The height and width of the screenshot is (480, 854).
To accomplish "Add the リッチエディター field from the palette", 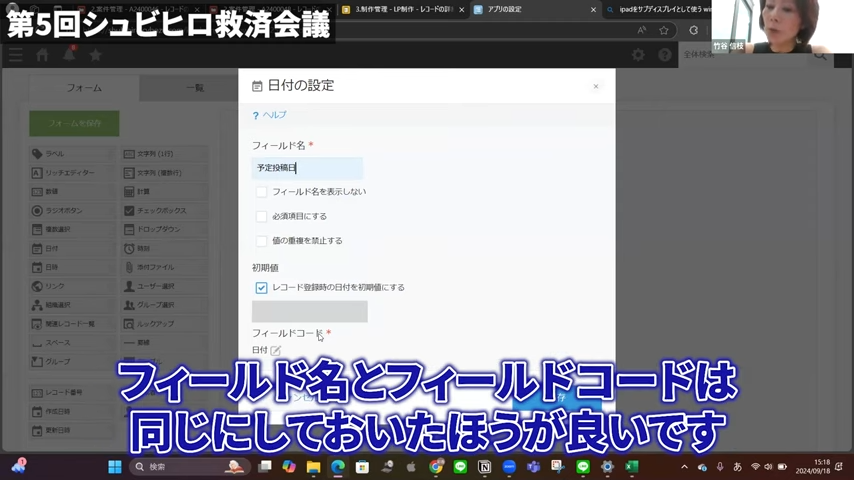I will click(72, 173).
